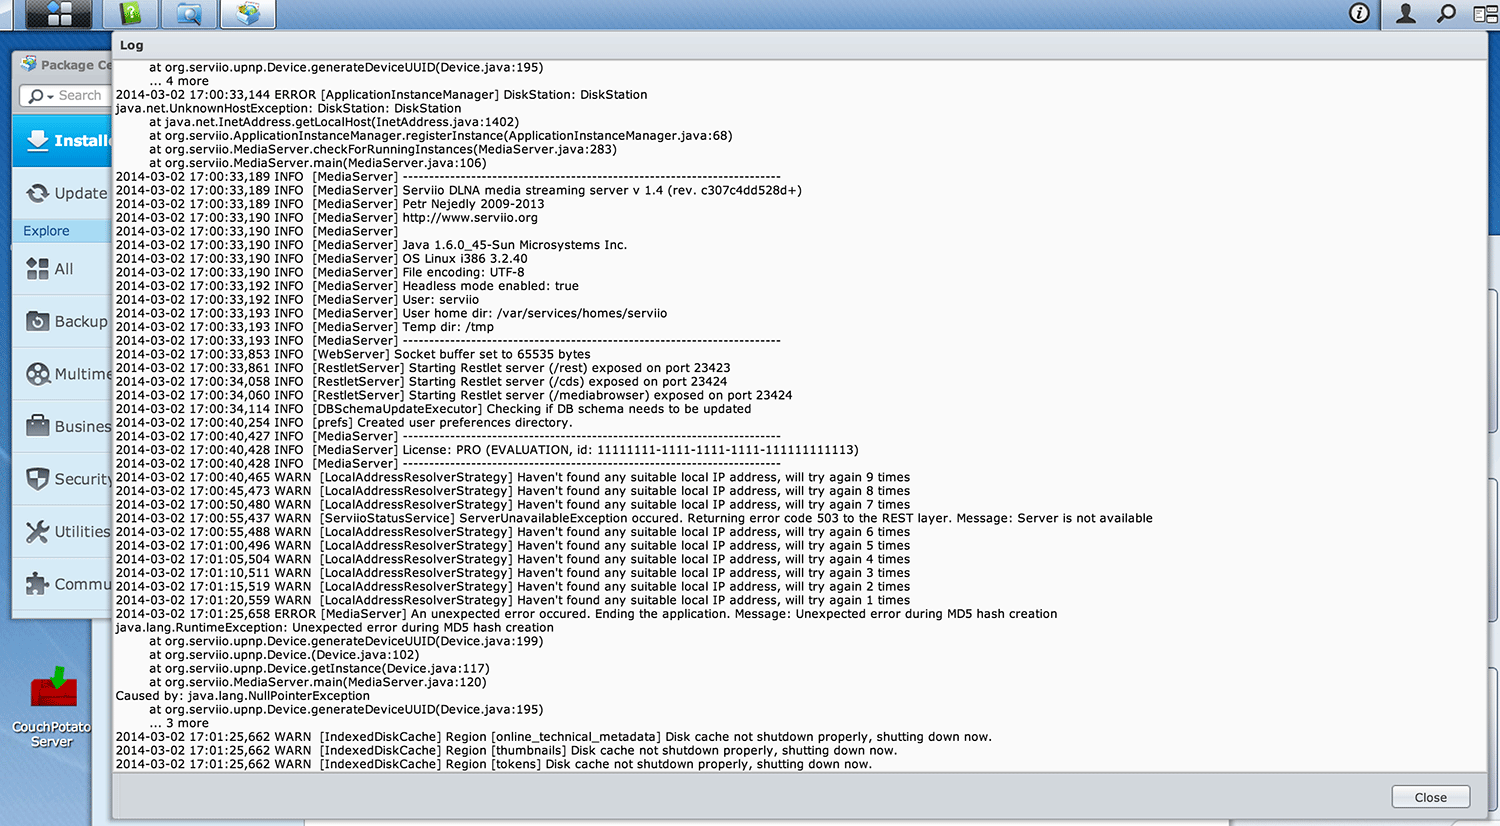Image resolution: width=1500 pixels, height=826 pixels.
Task: Select 'Caused by: java.lang.NullPointerException' line
Action: pyautogui.click(x=242, y=696)
